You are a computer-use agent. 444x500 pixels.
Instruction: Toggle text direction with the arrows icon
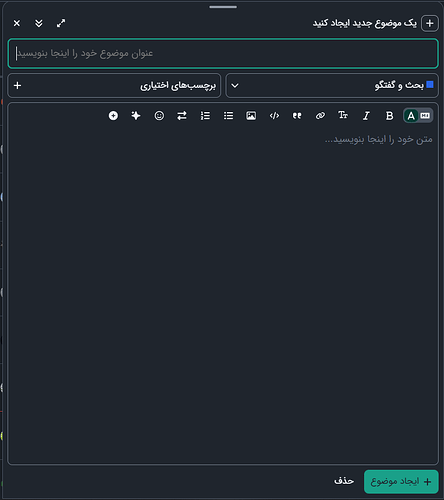tap(182, 116)
